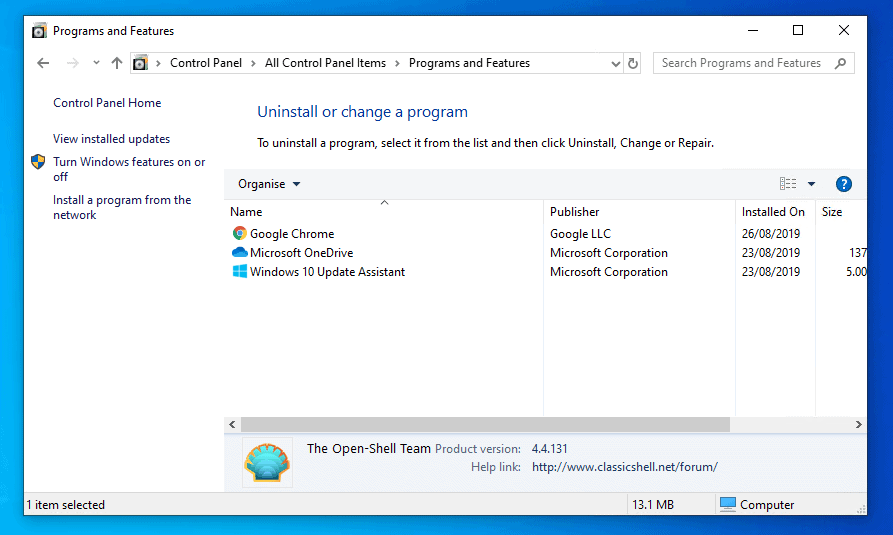Expand the view options dropdown arrow
Viewport: 893px width, 535px height.
click(x=811, y=184)
